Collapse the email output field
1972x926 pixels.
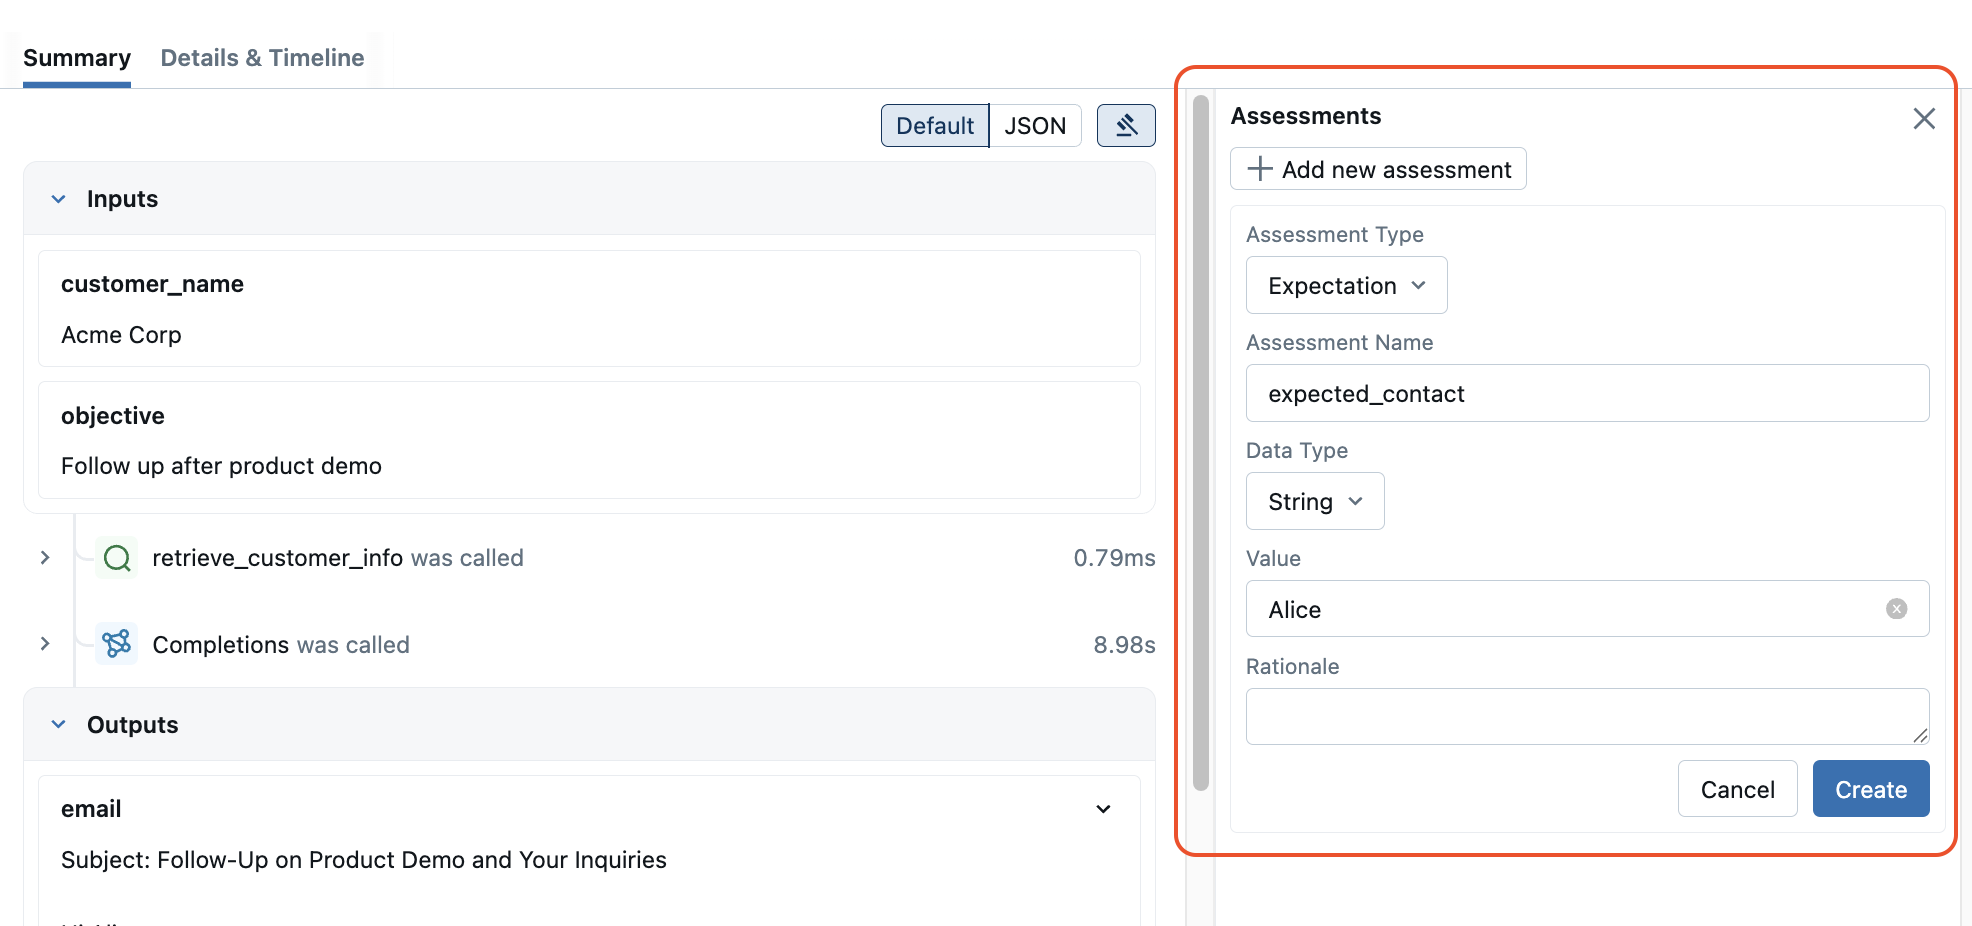(1103, 808)
